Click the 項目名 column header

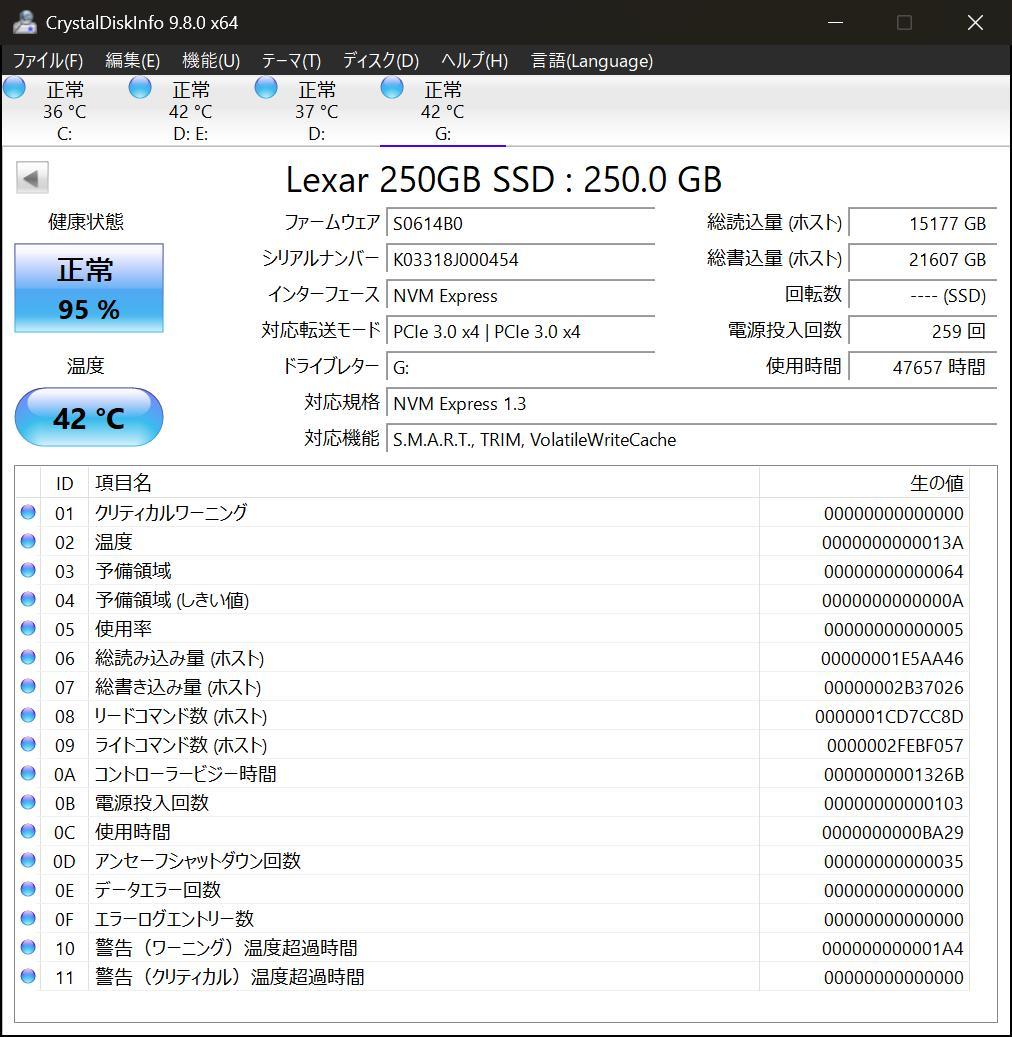tap(423, 483)
